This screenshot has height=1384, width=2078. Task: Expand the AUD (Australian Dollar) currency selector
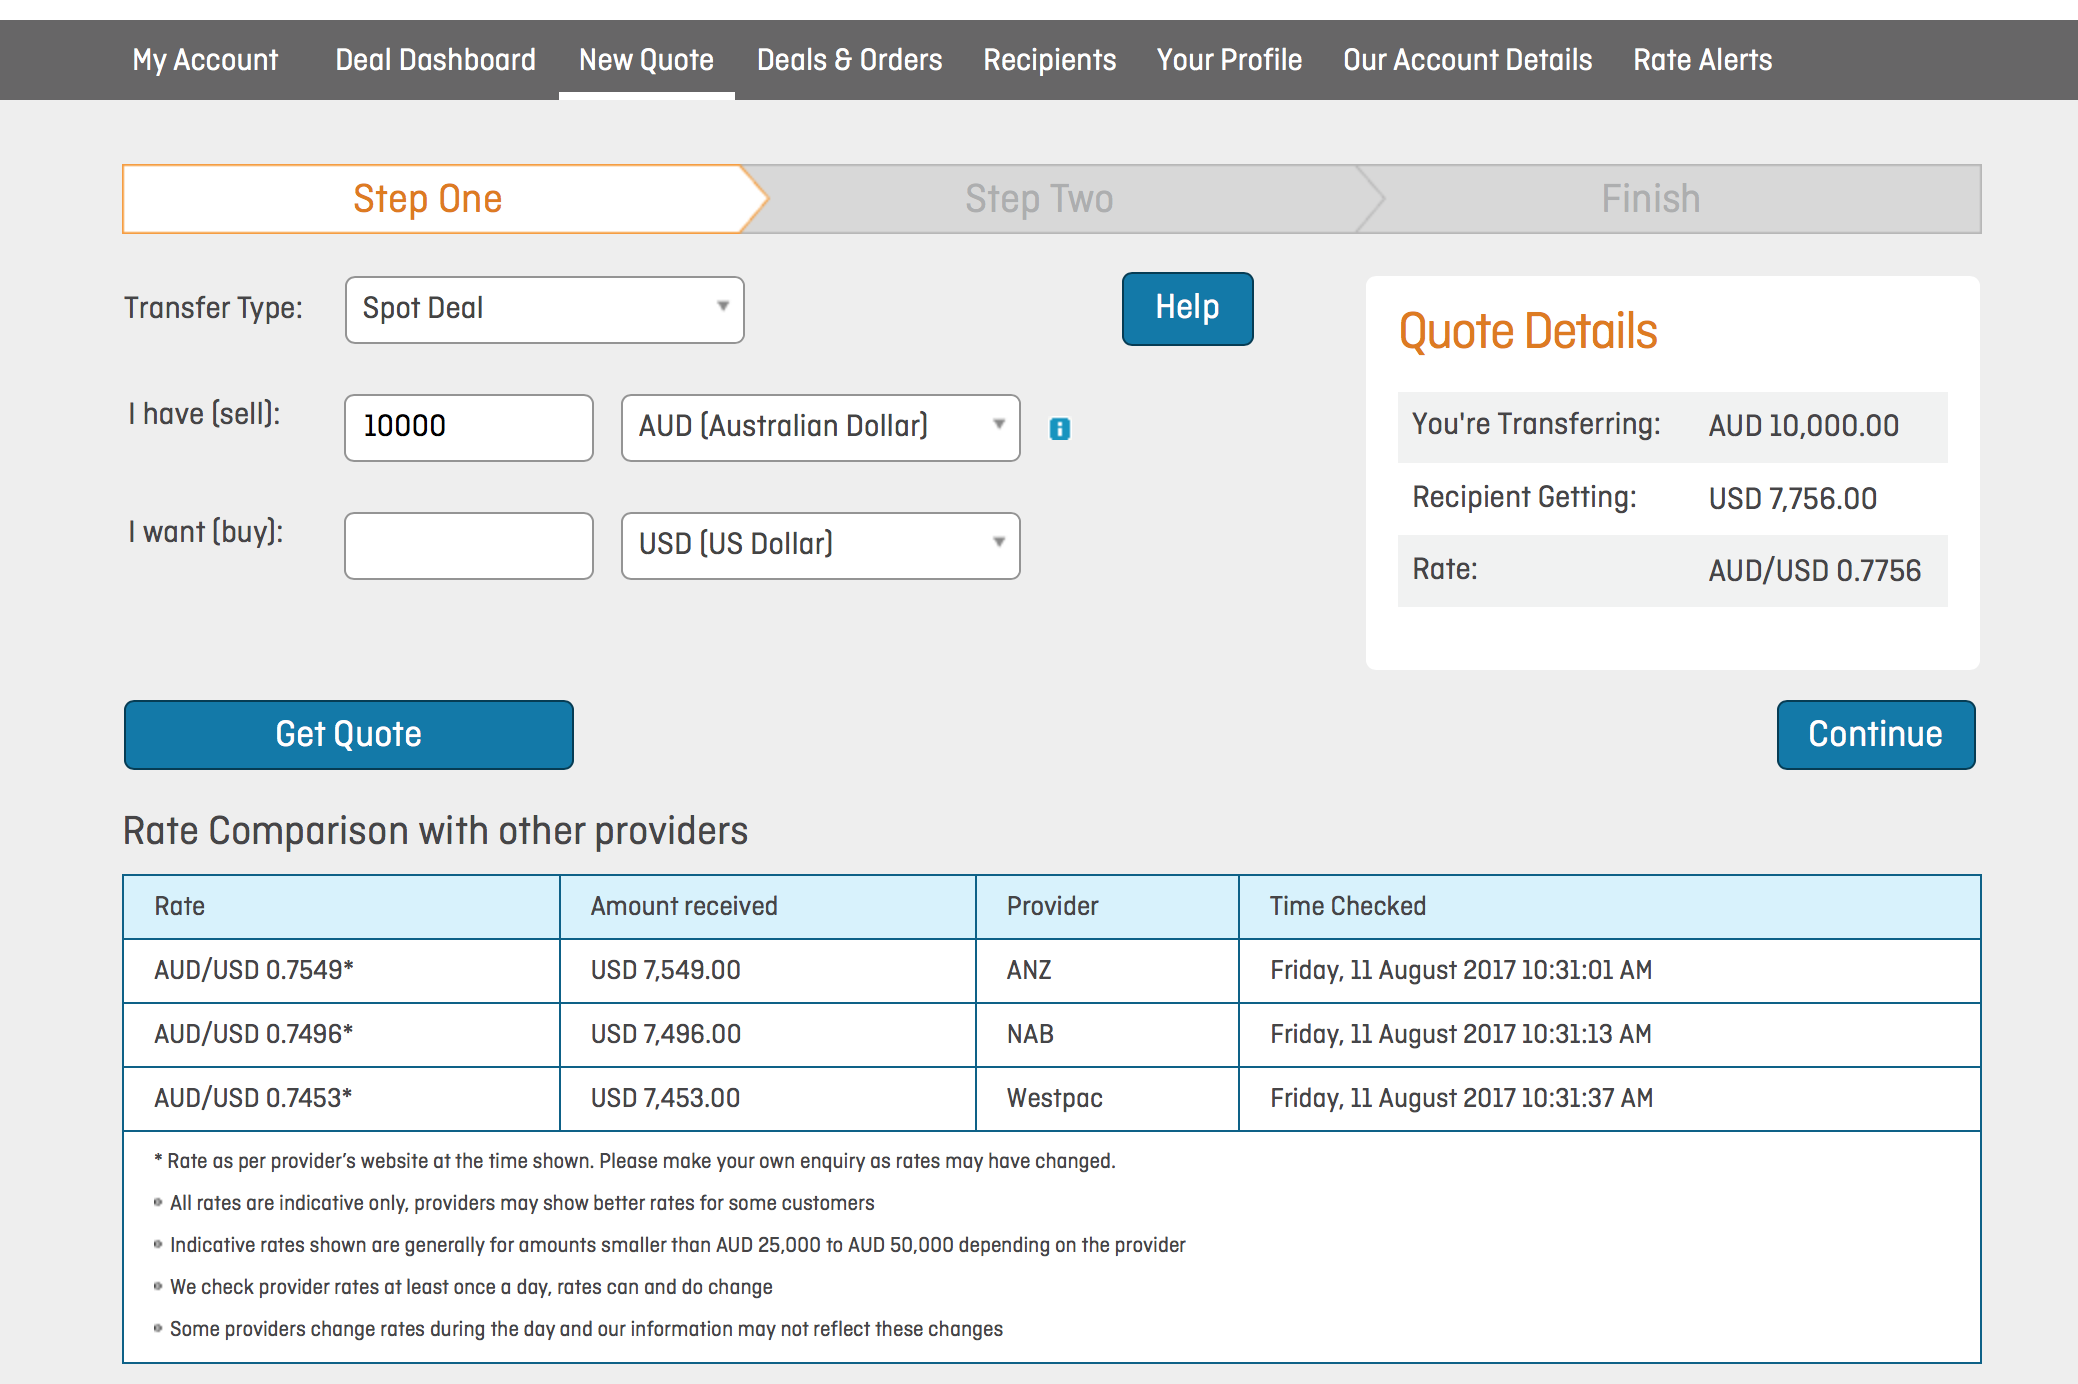click(821, 427)
